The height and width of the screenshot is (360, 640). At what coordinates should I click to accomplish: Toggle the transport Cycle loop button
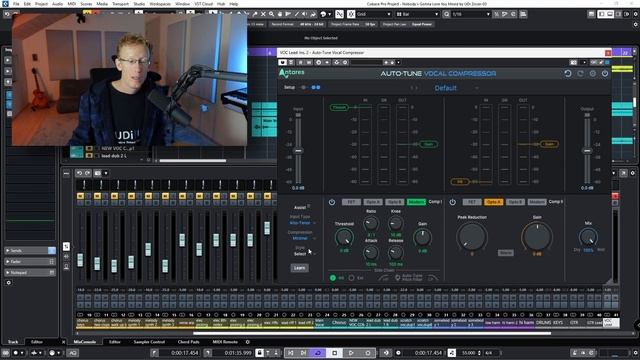click(318, 353)
